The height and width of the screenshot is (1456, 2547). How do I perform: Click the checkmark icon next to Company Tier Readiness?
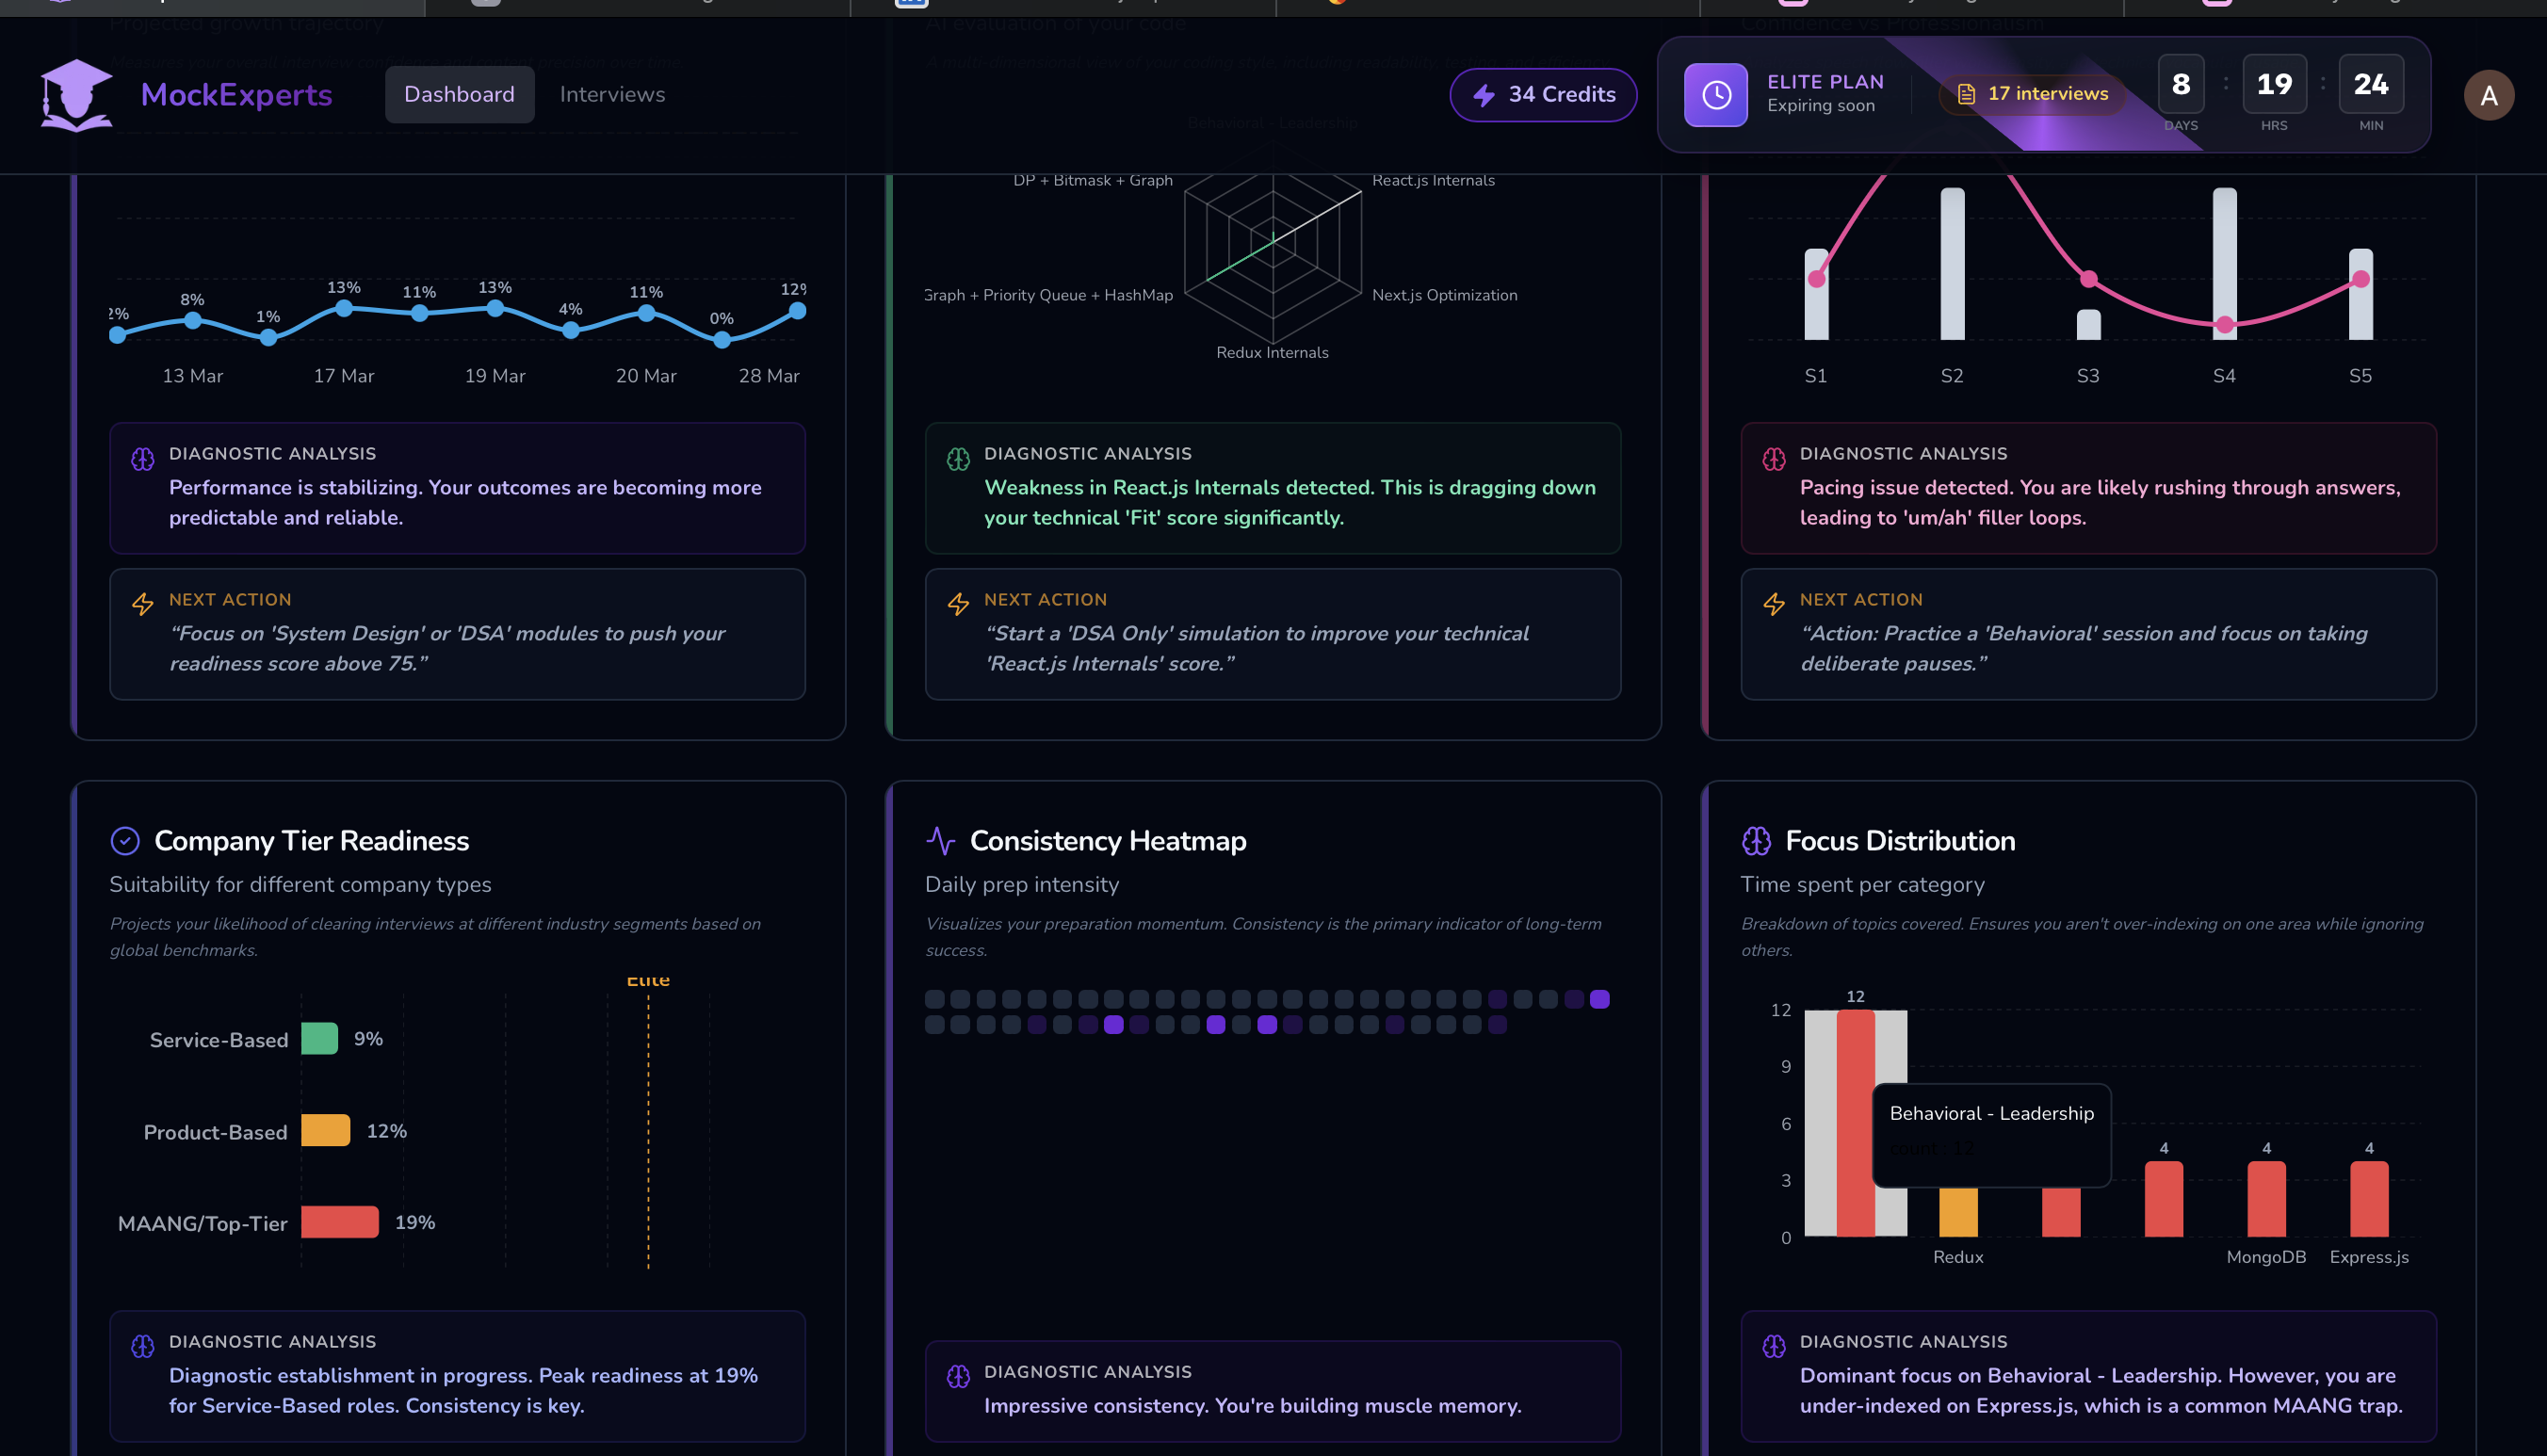tap(126, 841)
